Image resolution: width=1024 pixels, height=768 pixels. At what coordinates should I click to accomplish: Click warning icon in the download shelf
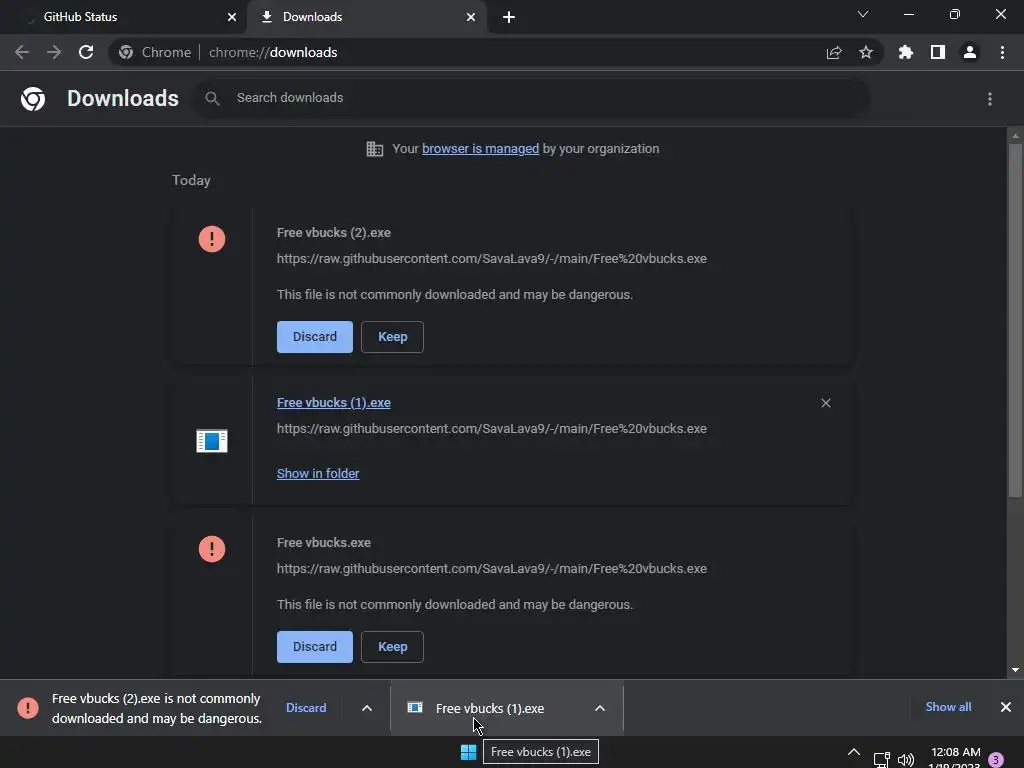point(28,708)
